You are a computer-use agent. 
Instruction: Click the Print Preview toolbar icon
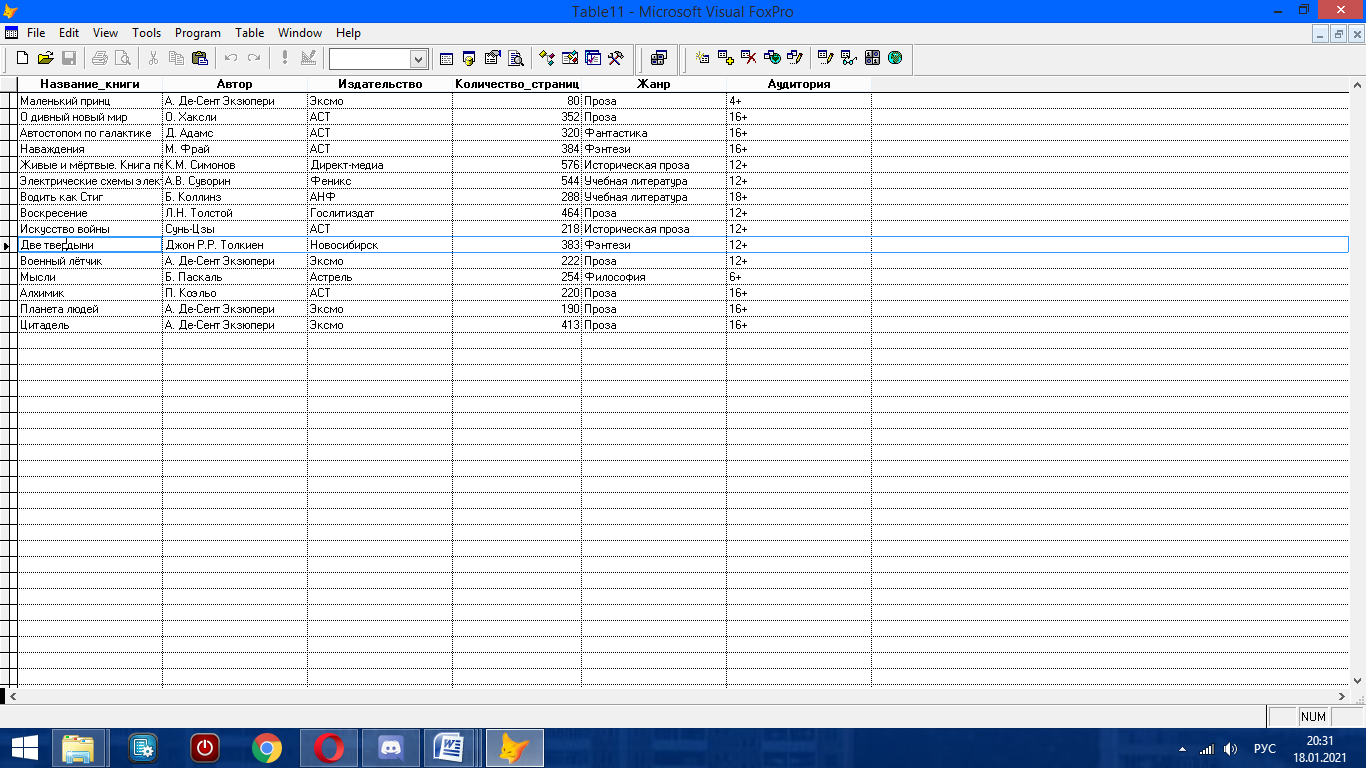[x=123, y=59]
